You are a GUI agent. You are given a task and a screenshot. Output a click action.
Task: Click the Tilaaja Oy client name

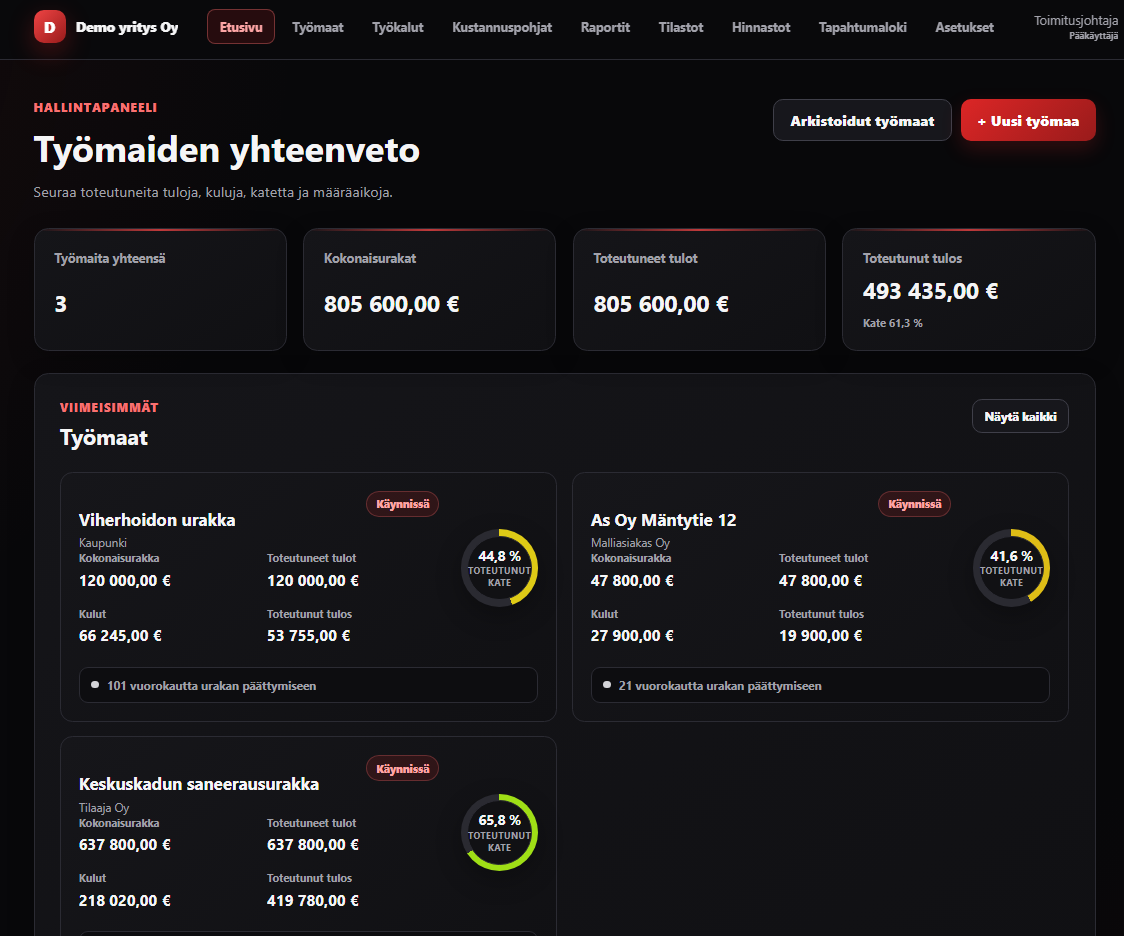coord(104,808)
